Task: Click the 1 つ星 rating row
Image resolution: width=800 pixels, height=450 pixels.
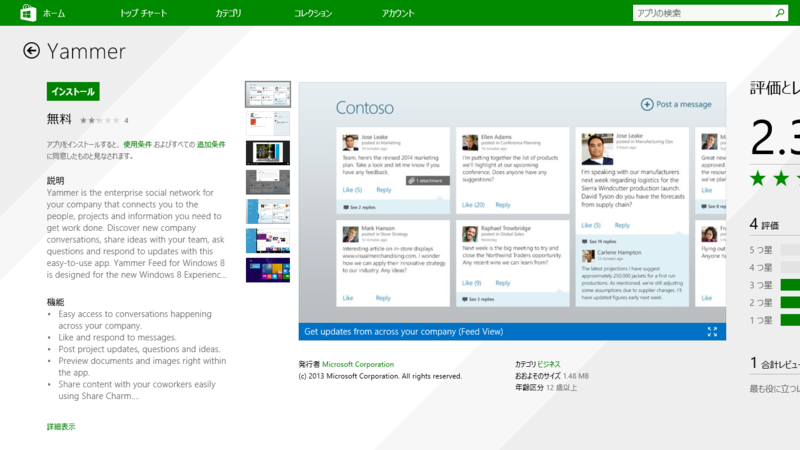Action: pyautogui.click(x=774, y=320)
